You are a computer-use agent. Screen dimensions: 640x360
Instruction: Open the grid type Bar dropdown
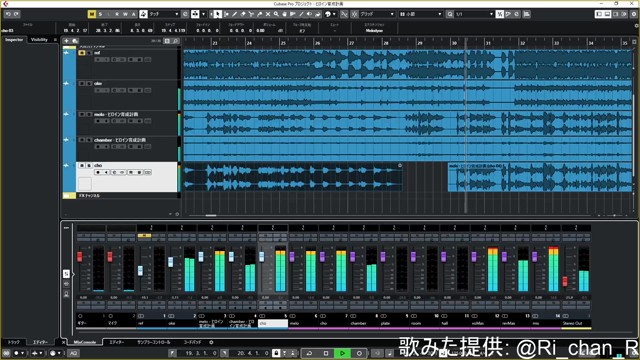point(420,14)
